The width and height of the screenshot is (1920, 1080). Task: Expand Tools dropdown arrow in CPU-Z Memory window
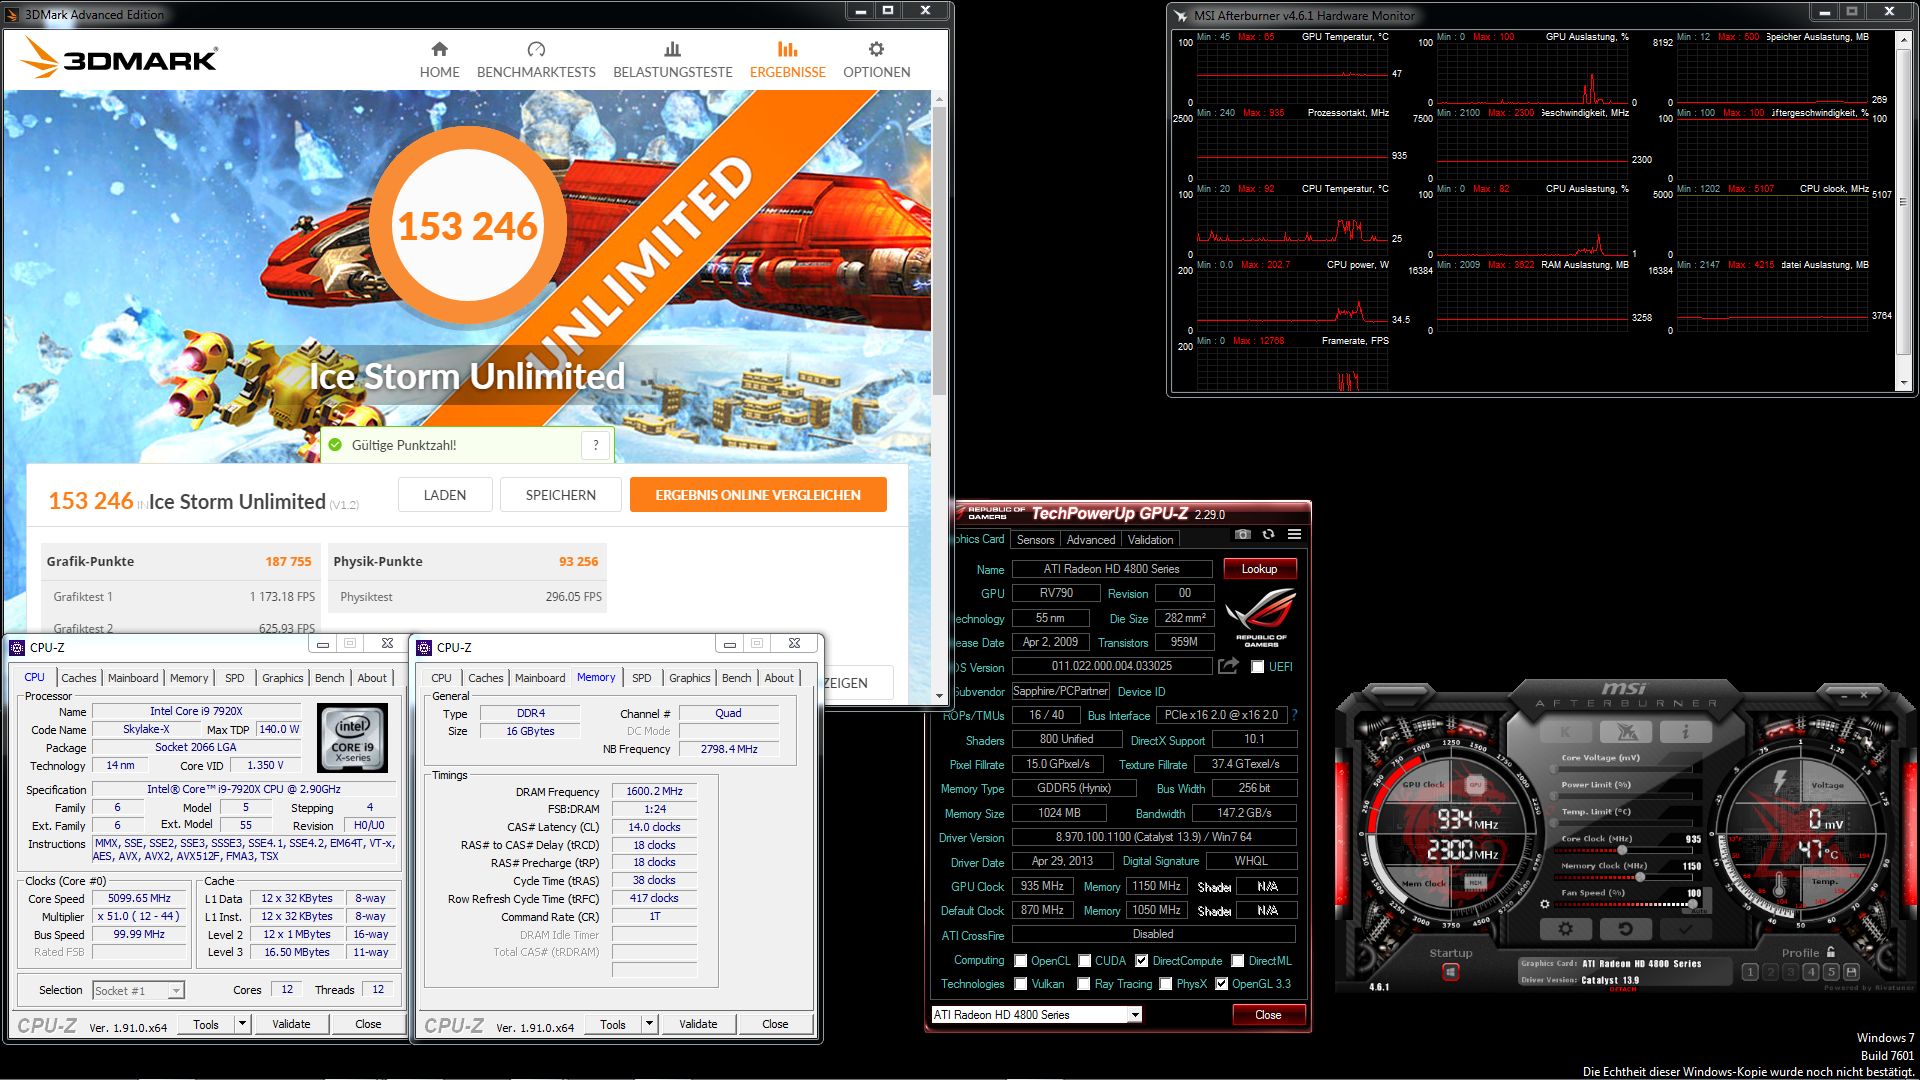[x=649, y=1024]
